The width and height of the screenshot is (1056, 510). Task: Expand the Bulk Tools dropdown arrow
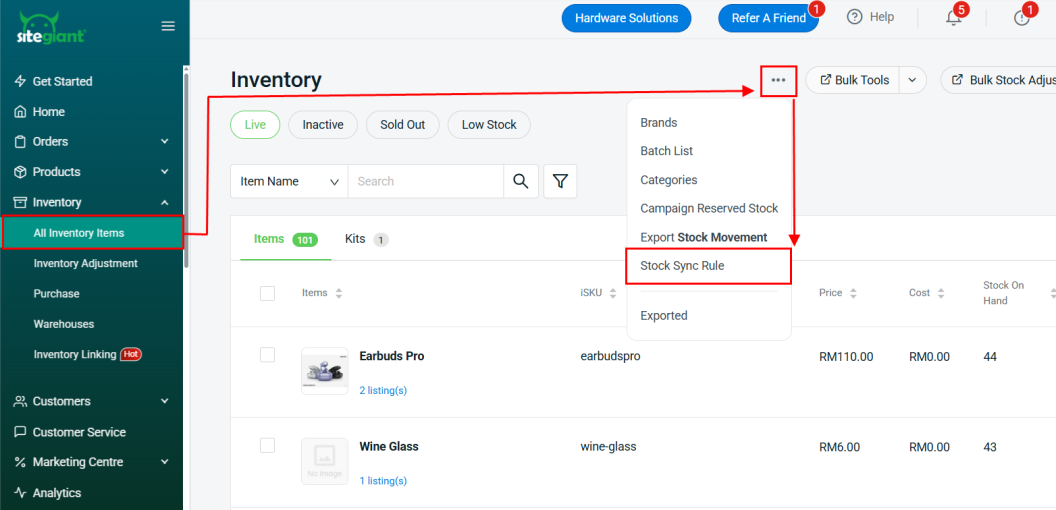912,80
